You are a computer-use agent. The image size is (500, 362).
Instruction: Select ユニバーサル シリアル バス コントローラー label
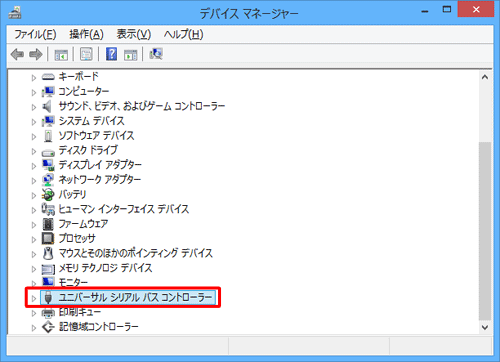[x=135, y=297]
